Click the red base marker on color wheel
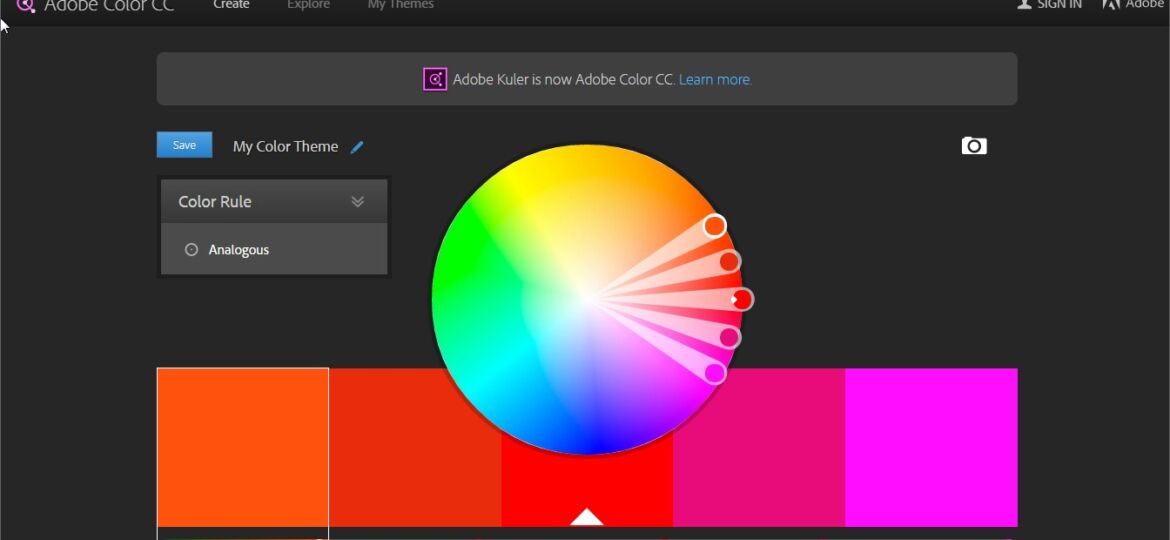This screenshot has width=1170, height=540. pyautogui.click(x=742, y=299)
